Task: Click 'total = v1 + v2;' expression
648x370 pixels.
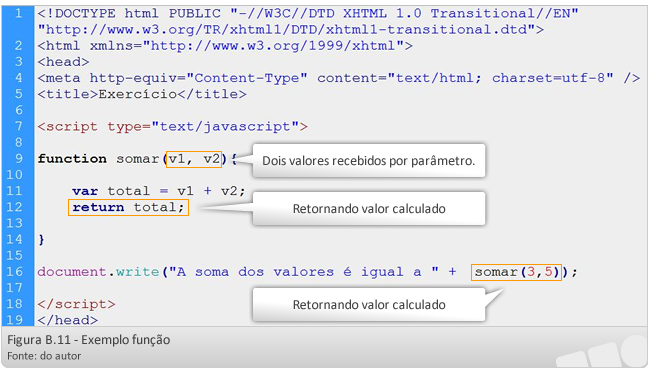Action: tap(176, 191)
